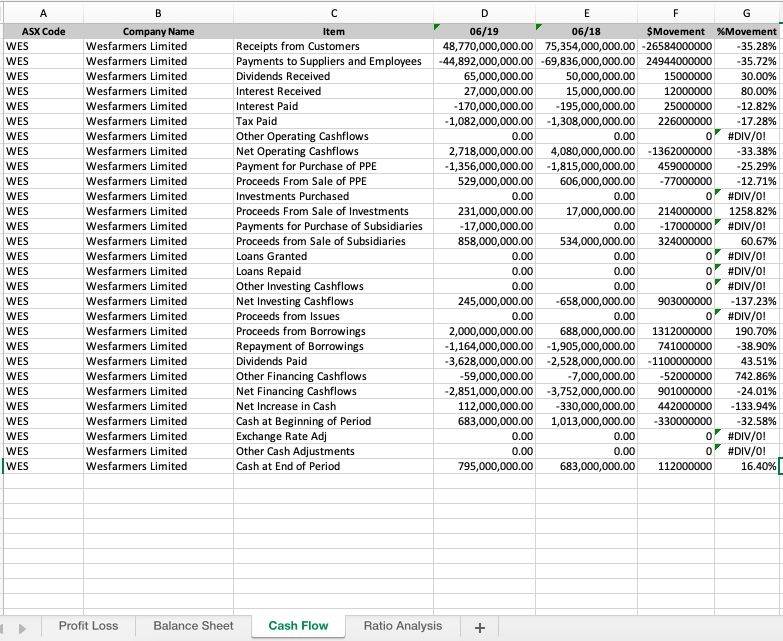Viewport: 783px width, 641px height.
Task: Select the Interest Paid cell
Action: coord(334,106)
